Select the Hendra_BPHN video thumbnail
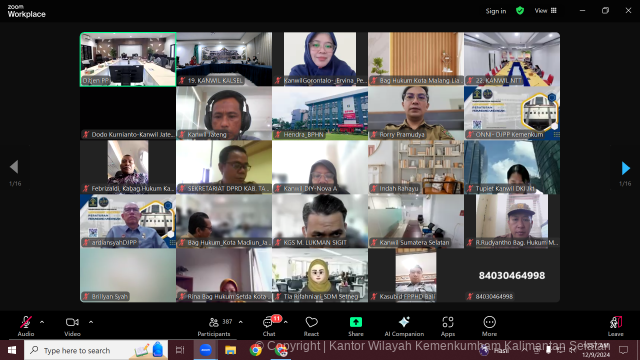This screenshot has height=360, width=640. coord(320,113)
